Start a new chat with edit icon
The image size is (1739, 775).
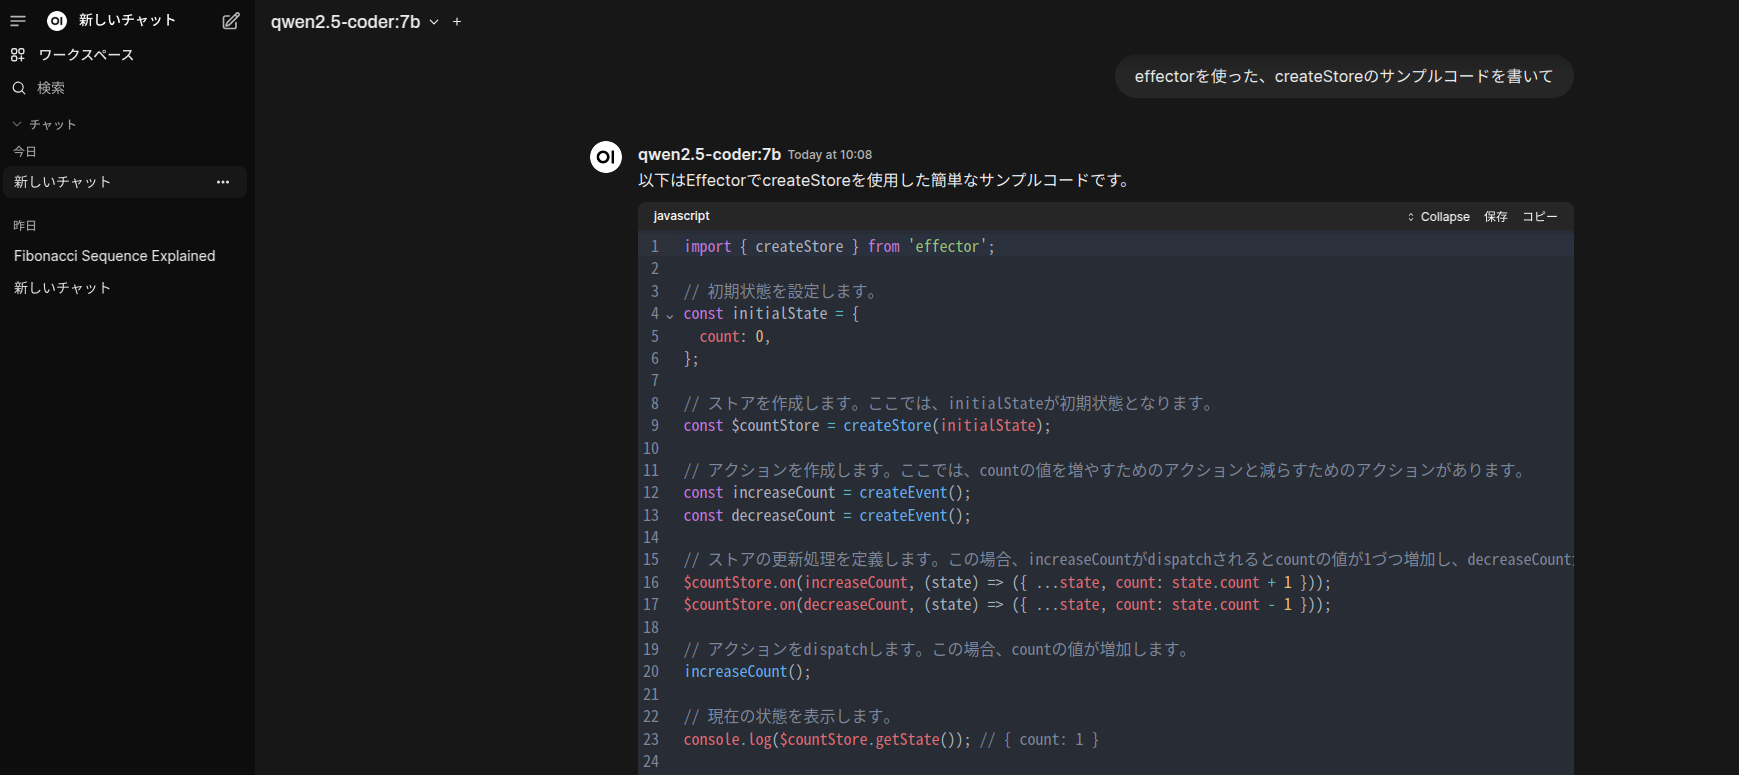click(x=231, y=21)
